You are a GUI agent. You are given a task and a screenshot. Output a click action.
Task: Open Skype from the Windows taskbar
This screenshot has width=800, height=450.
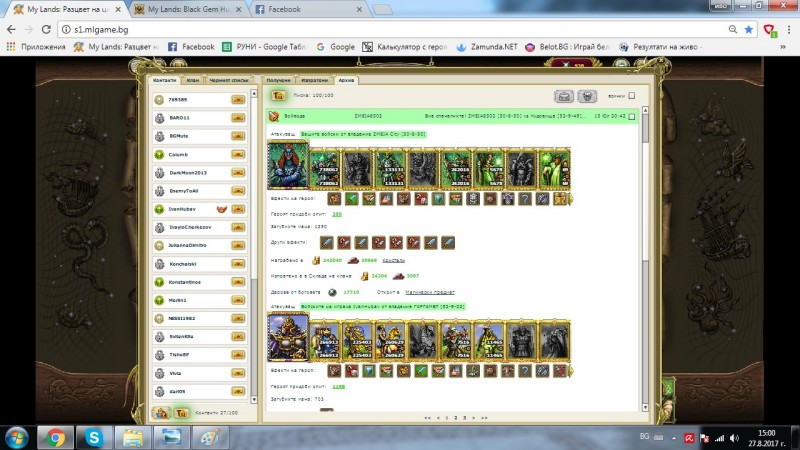tap(93, 437)
